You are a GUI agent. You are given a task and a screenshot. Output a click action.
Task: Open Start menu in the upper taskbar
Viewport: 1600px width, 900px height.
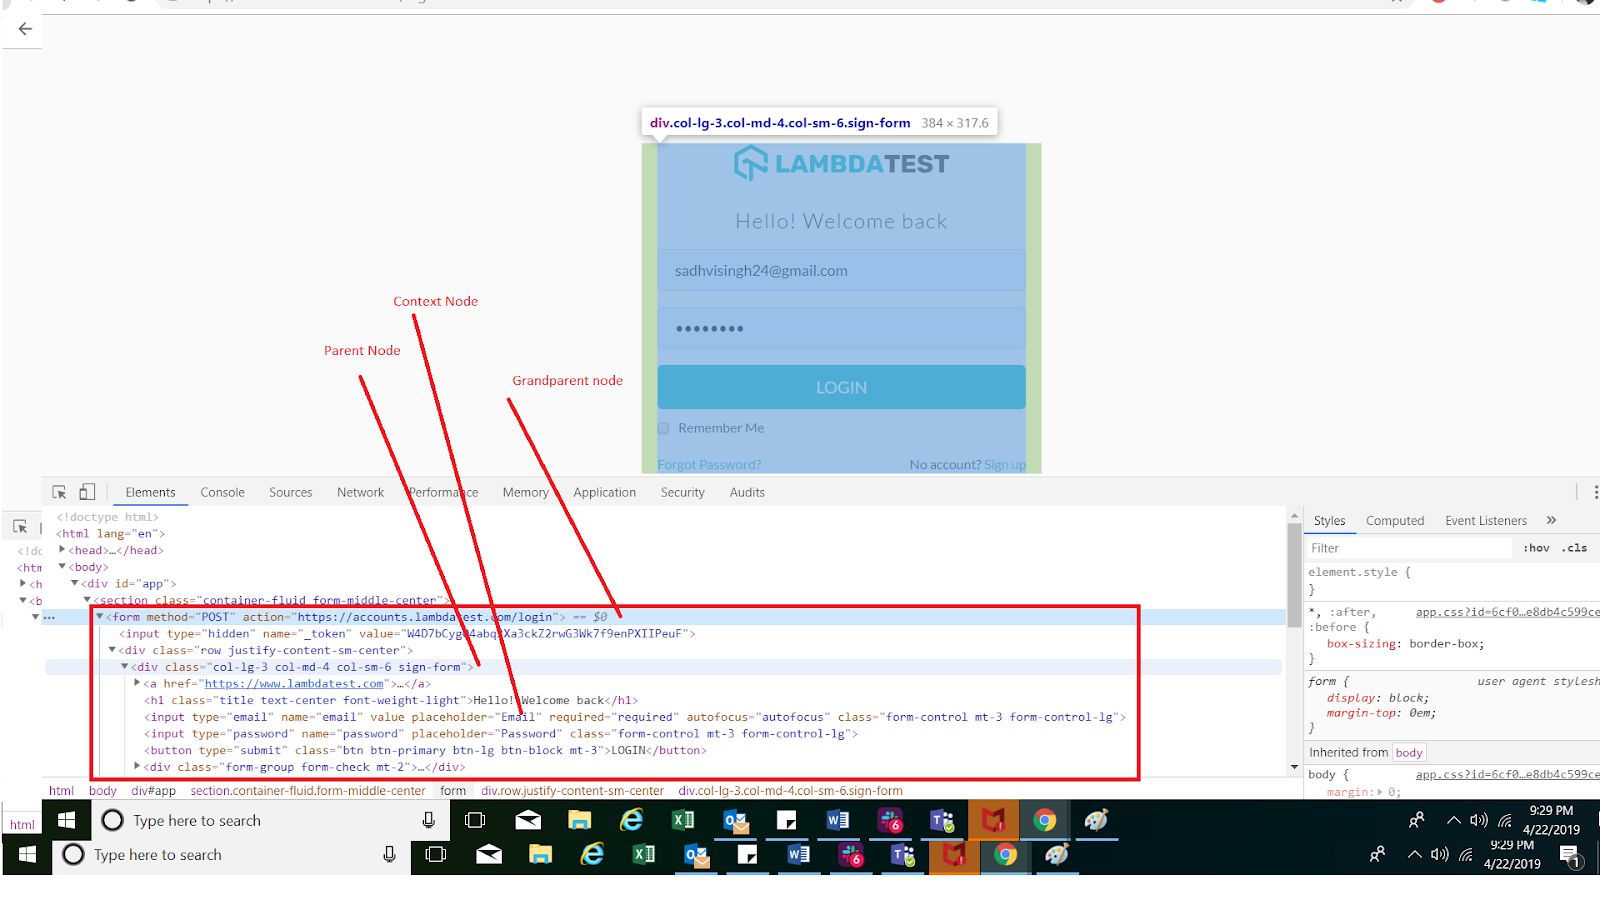click(x=67, y=820)
